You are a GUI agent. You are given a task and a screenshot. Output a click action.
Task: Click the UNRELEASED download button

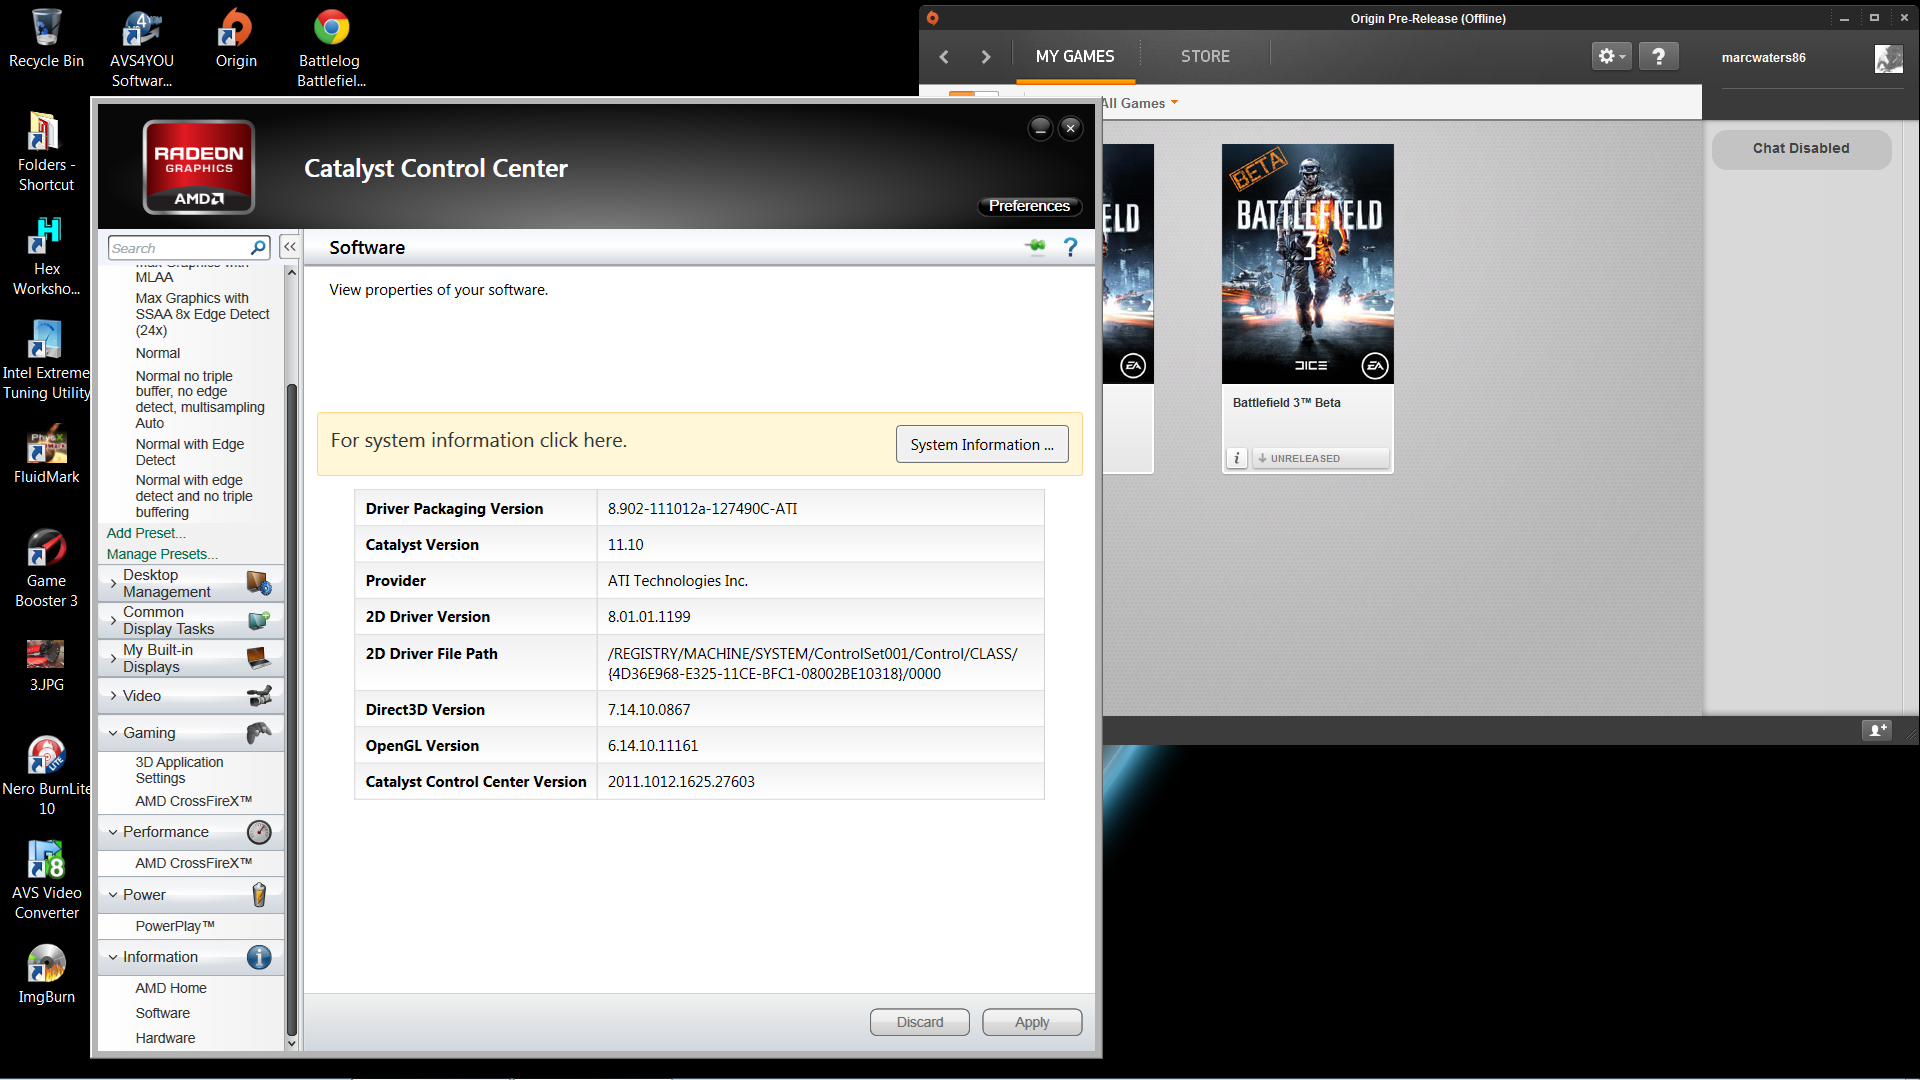pyautogui.click(x=1320, y=458)
